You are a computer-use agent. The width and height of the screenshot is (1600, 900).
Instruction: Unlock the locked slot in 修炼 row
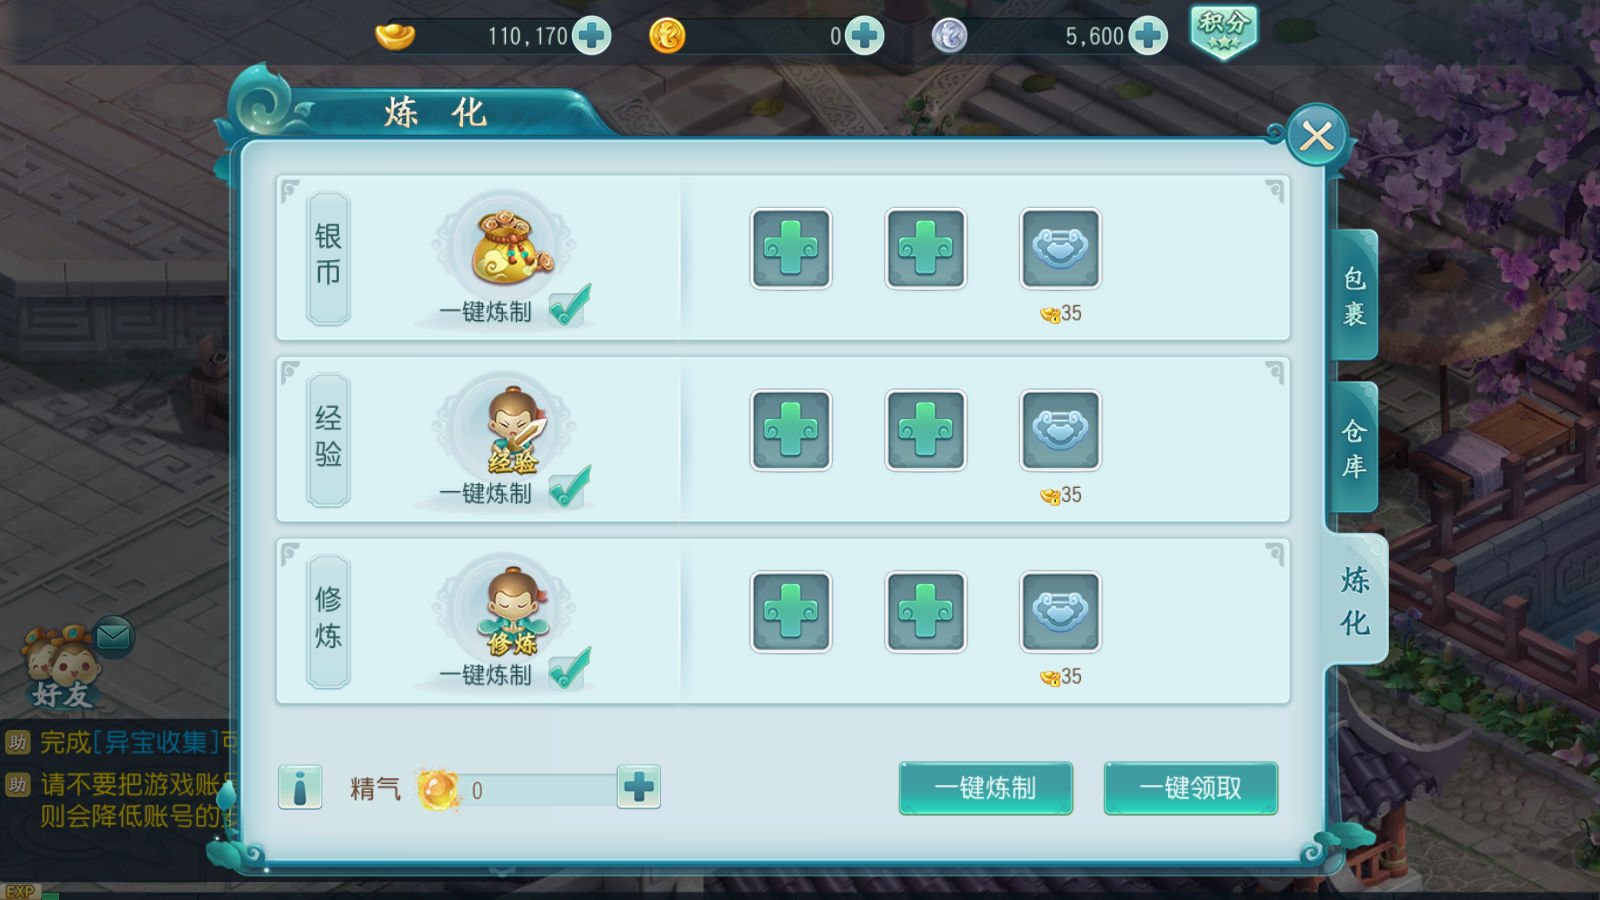1060,612
